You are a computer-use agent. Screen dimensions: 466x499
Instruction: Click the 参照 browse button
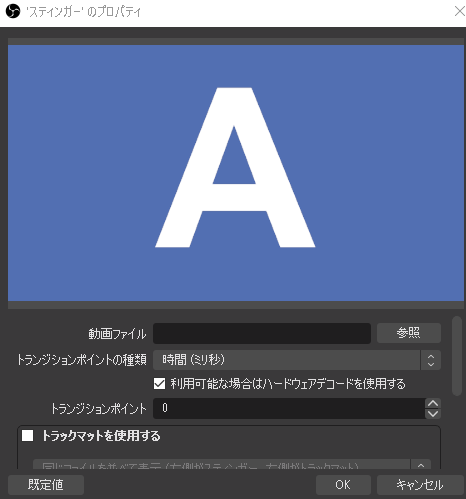pyautogui.click(x=409, y=333)
